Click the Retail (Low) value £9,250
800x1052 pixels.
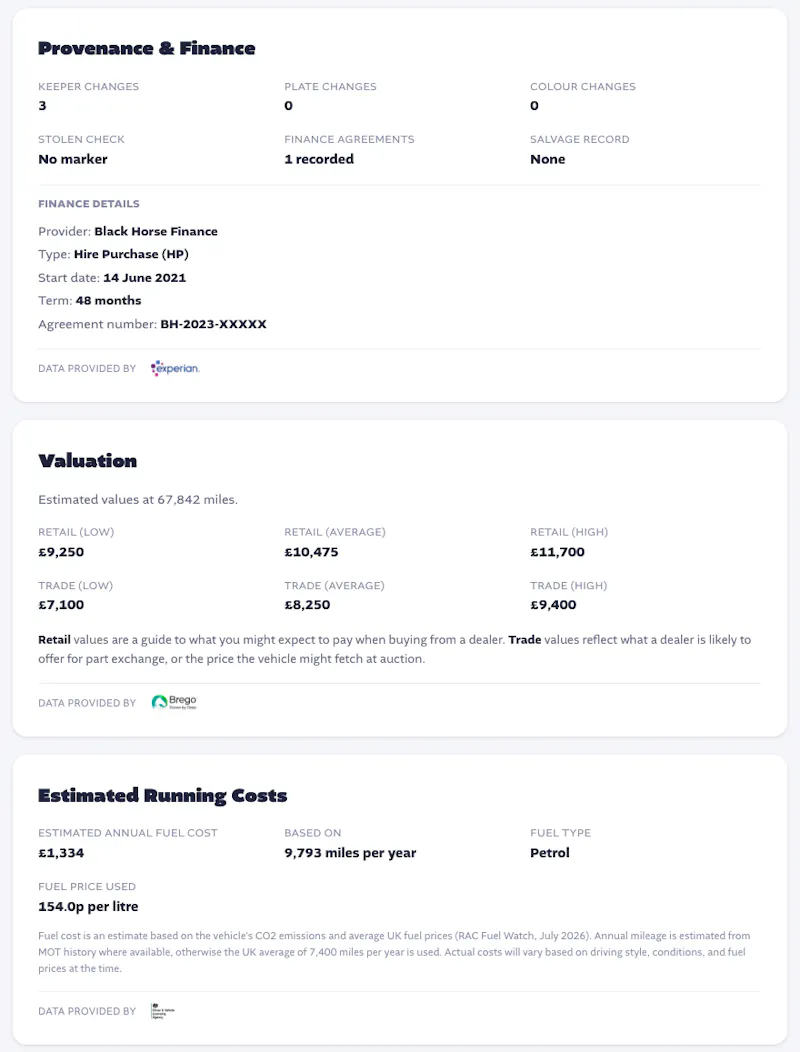pos(61,552)
